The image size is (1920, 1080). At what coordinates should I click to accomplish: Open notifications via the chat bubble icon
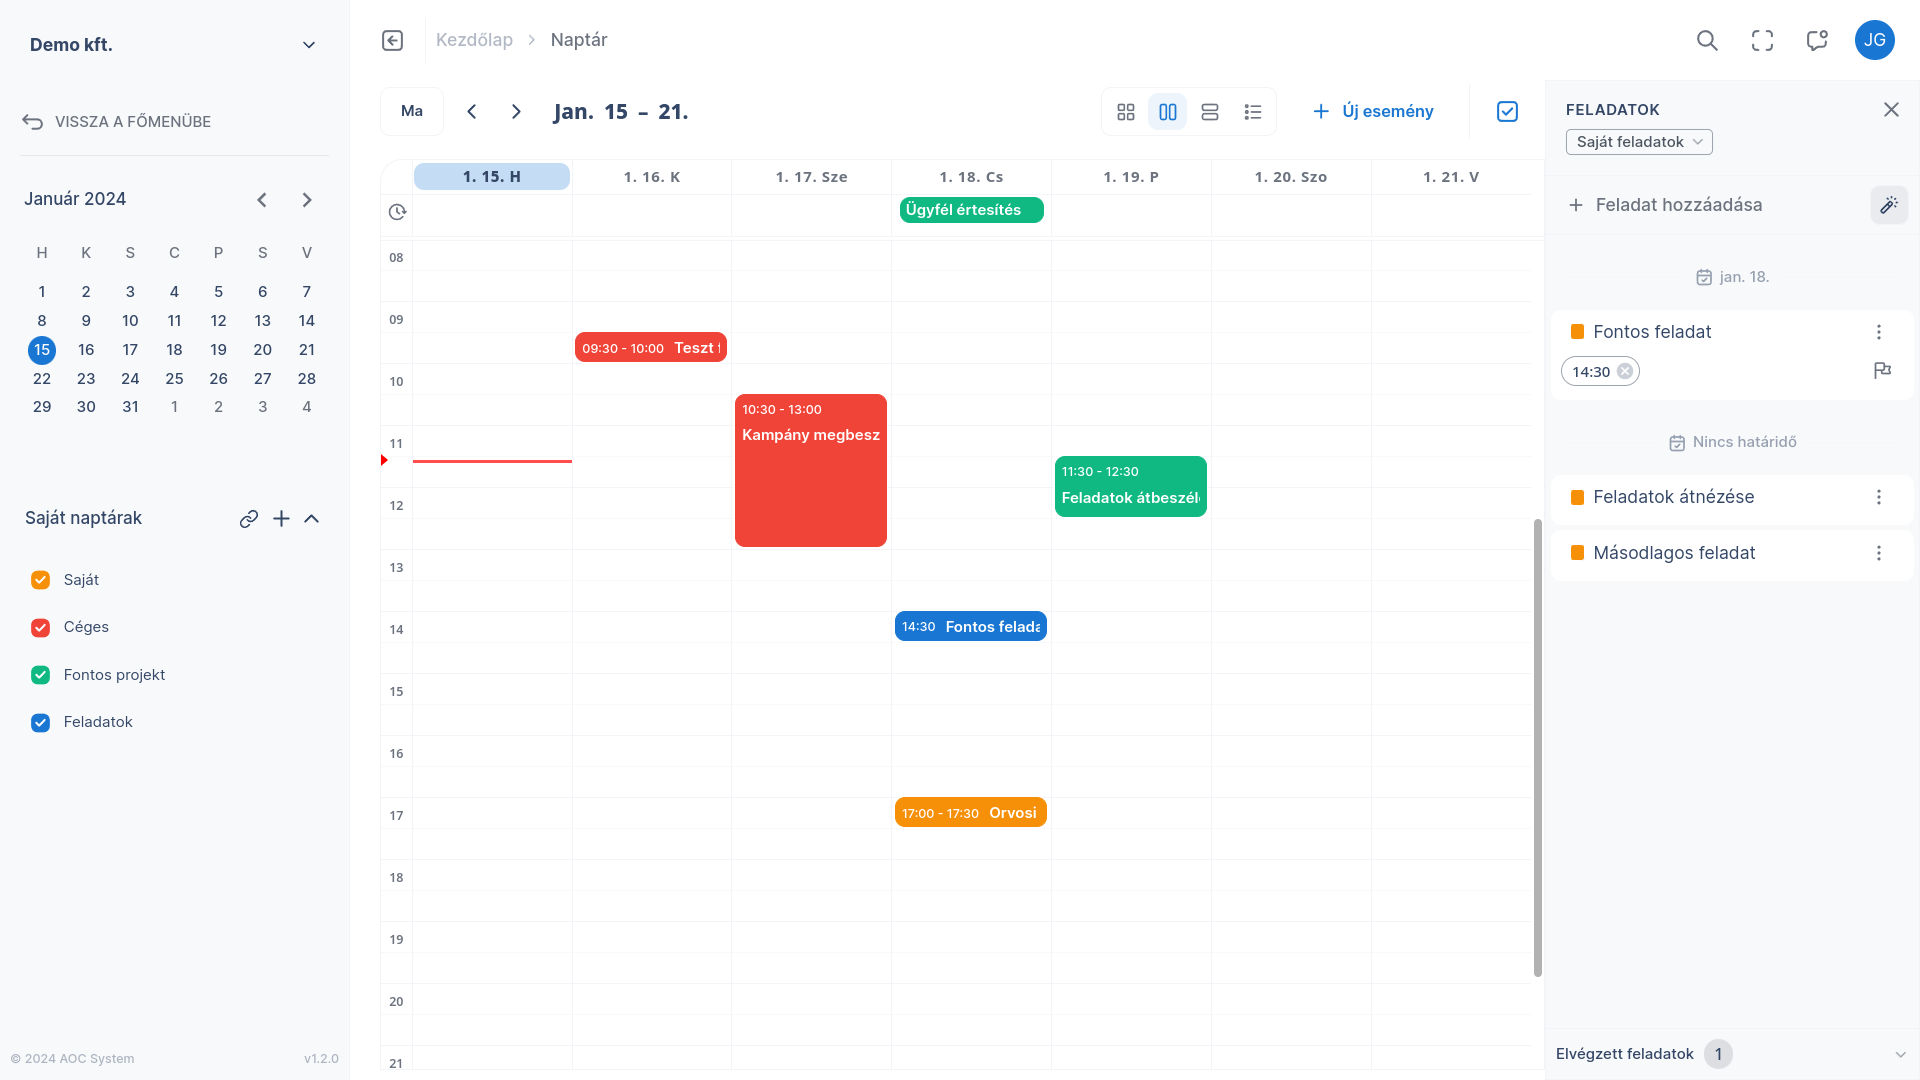click(1817, 40)
